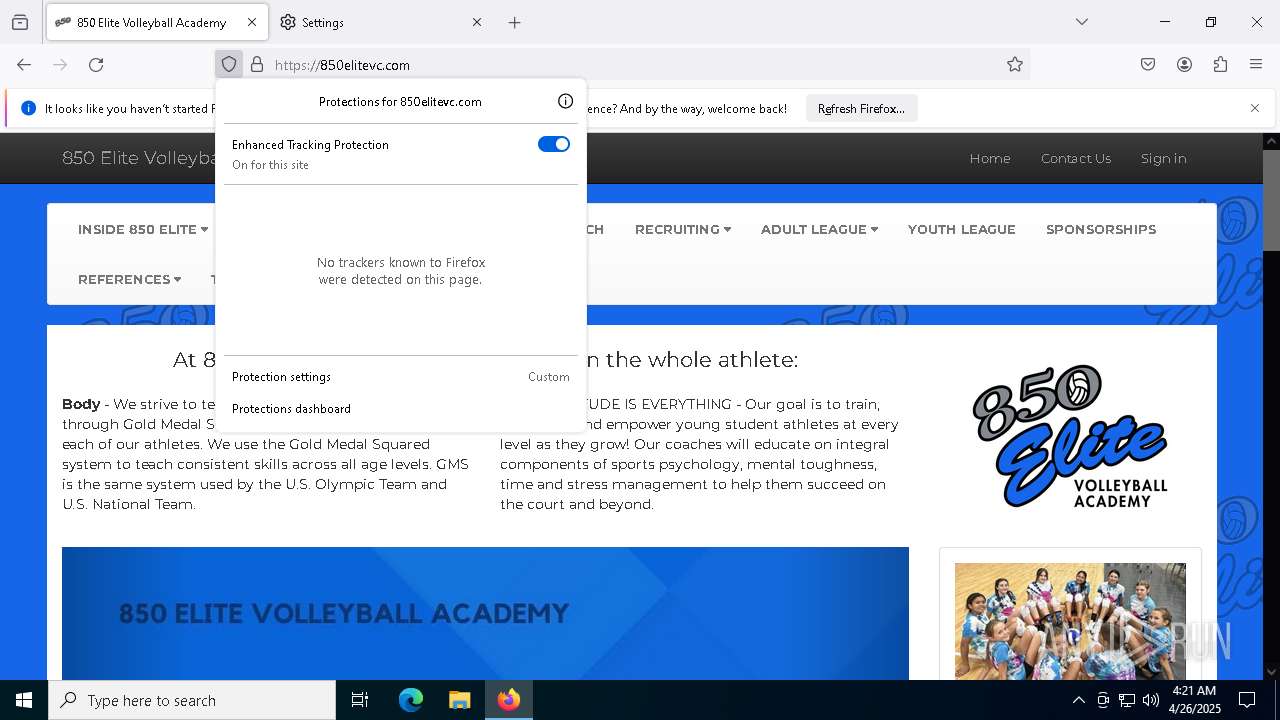Click the team photo thumbnail
Image resolution: width=1280 pixels, height=720 pixels.
(x=1070, y=621)
